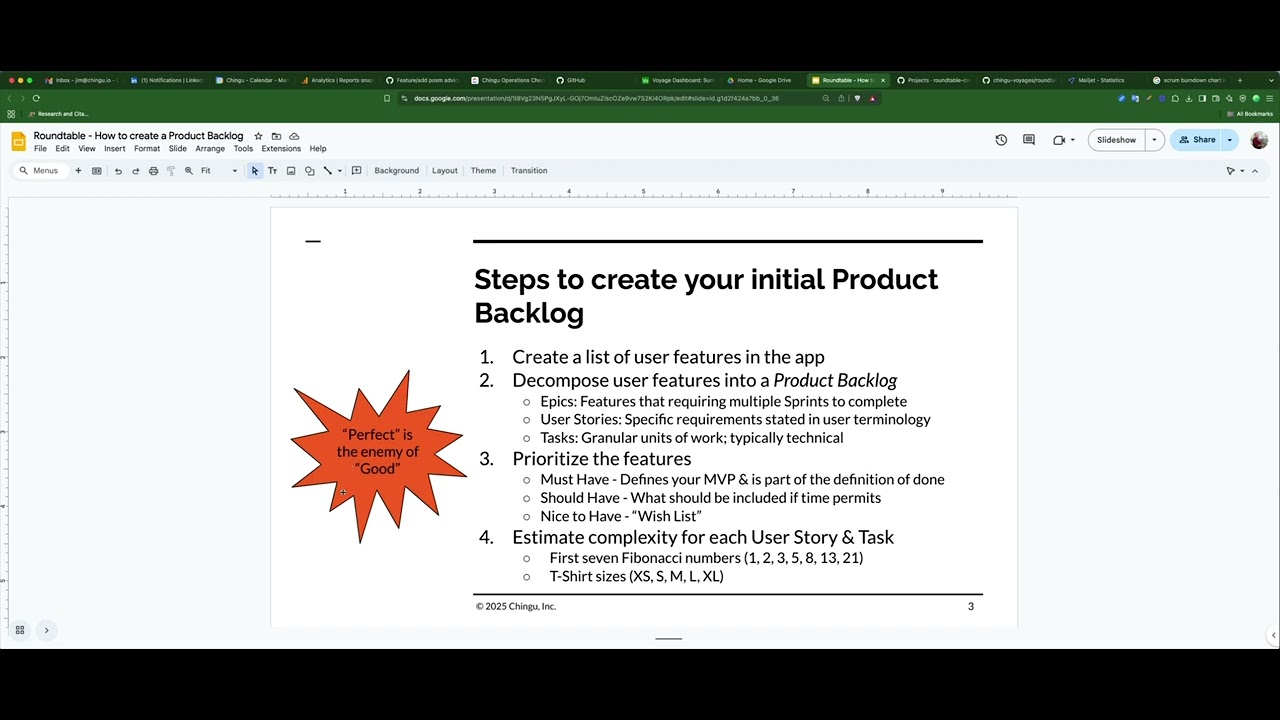The image size is (1280, 720).
Task: Search the Menus field
Action: [40, 171]
